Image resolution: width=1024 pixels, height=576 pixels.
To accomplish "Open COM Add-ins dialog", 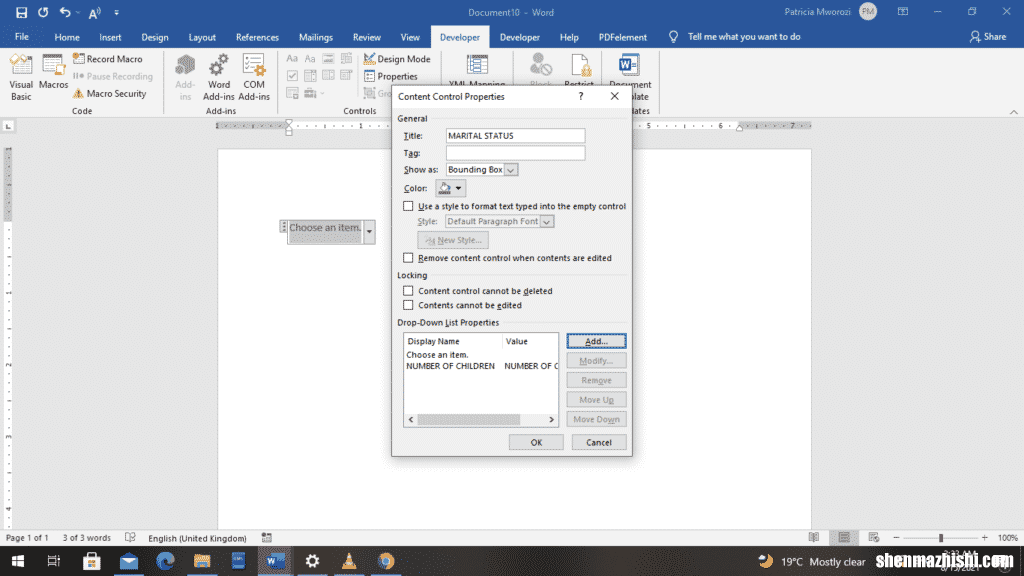I will 254,77.
